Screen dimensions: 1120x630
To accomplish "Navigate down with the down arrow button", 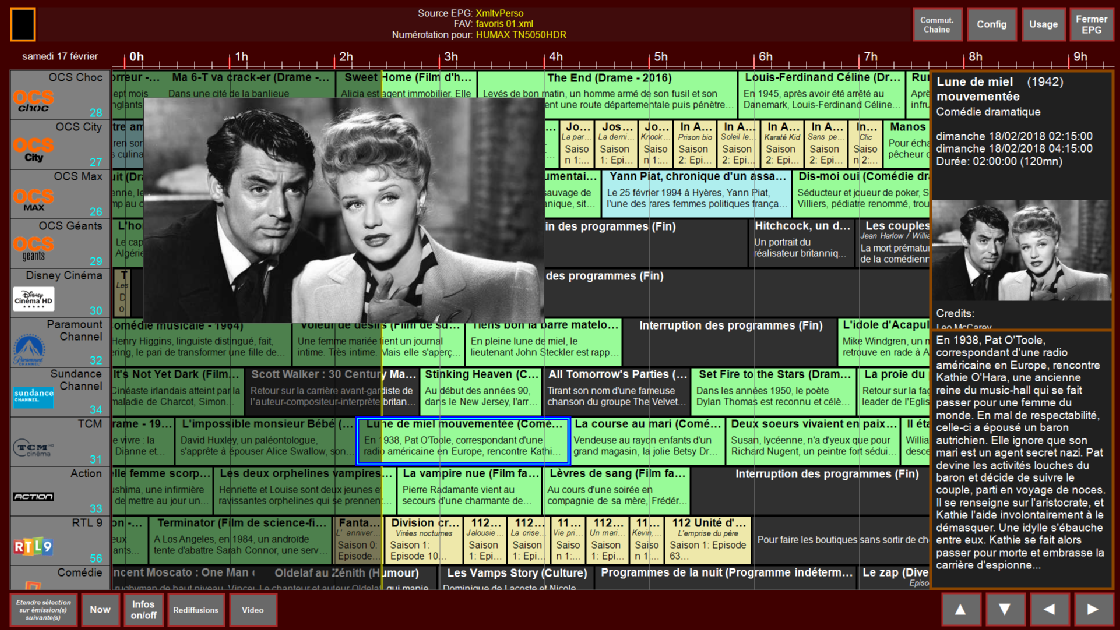I will pyautogui.click(x=1004, y=609).
